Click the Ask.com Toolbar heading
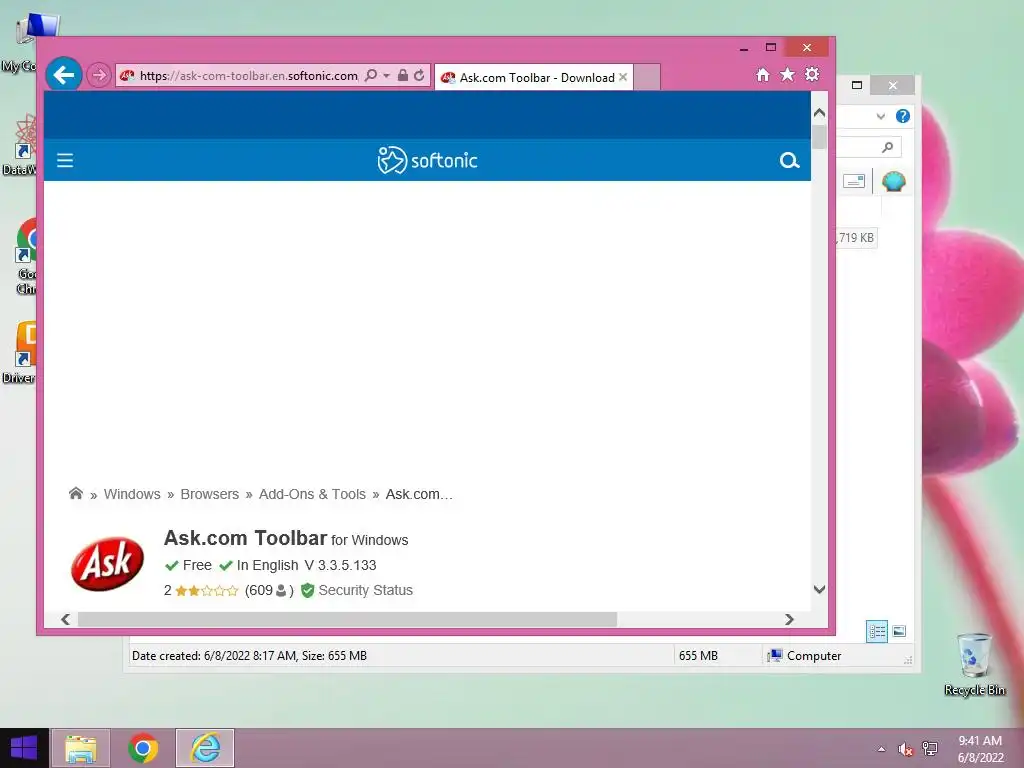 click(x=245, y=538)
